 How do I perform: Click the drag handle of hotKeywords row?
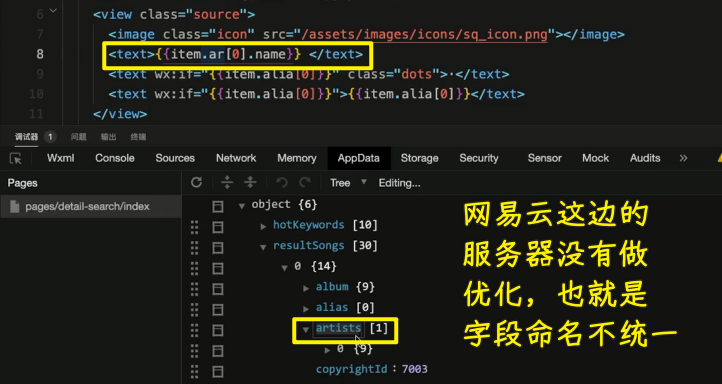click(x=194, y=227)
